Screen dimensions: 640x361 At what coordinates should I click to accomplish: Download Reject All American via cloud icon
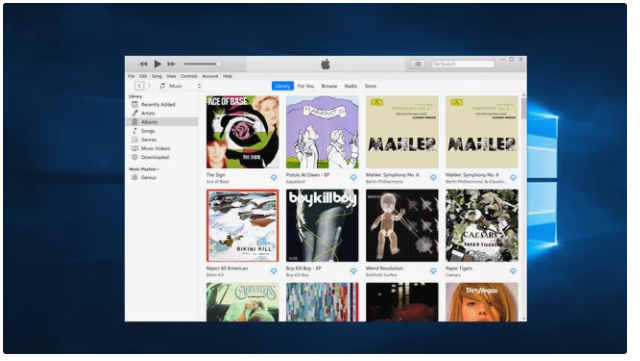coord(274,271)
